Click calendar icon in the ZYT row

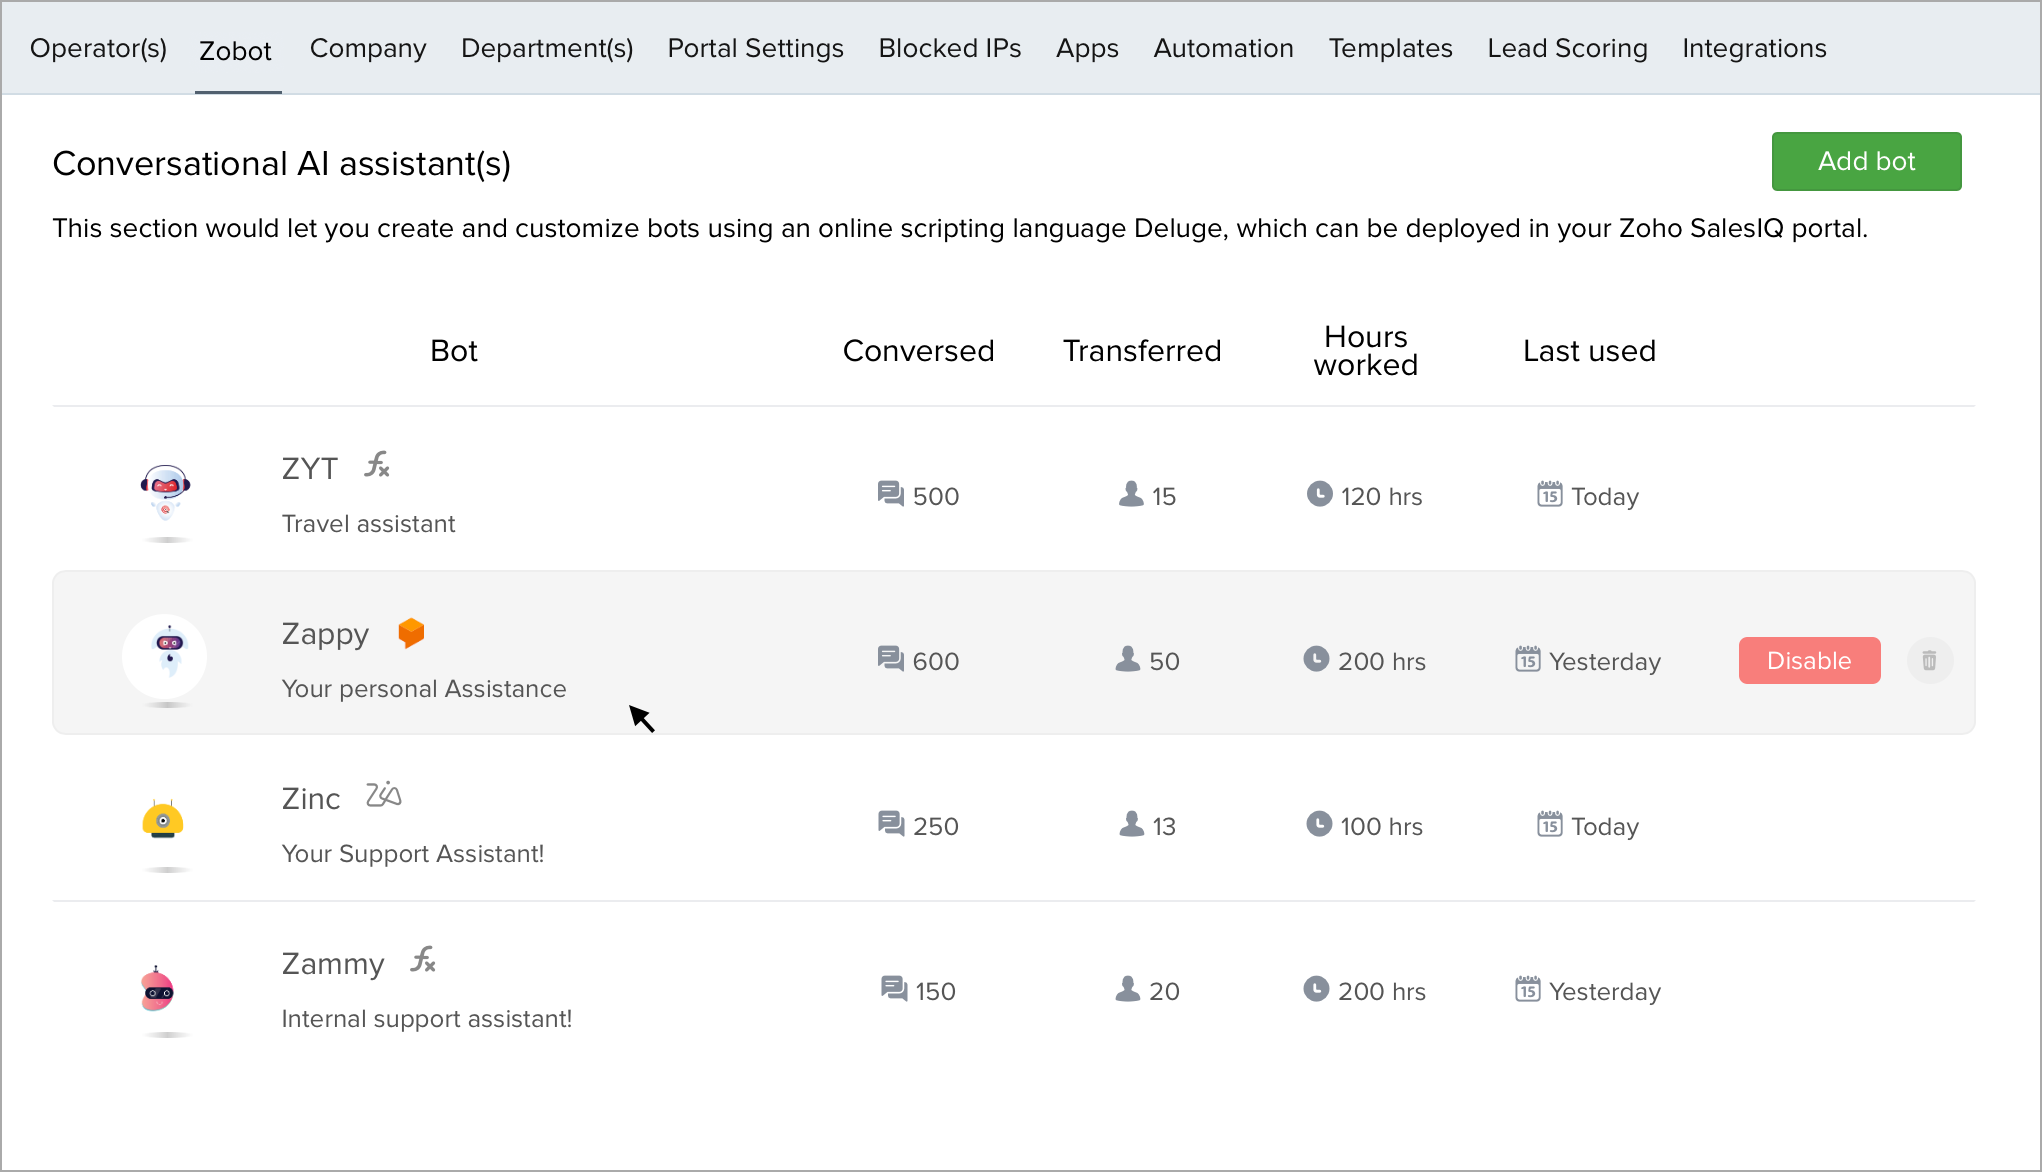(x=1549, y=494)
